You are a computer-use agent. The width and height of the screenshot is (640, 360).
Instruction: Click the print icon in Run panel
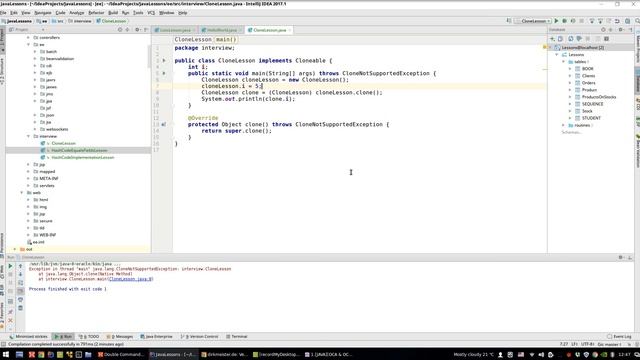[x=20, y=300]
